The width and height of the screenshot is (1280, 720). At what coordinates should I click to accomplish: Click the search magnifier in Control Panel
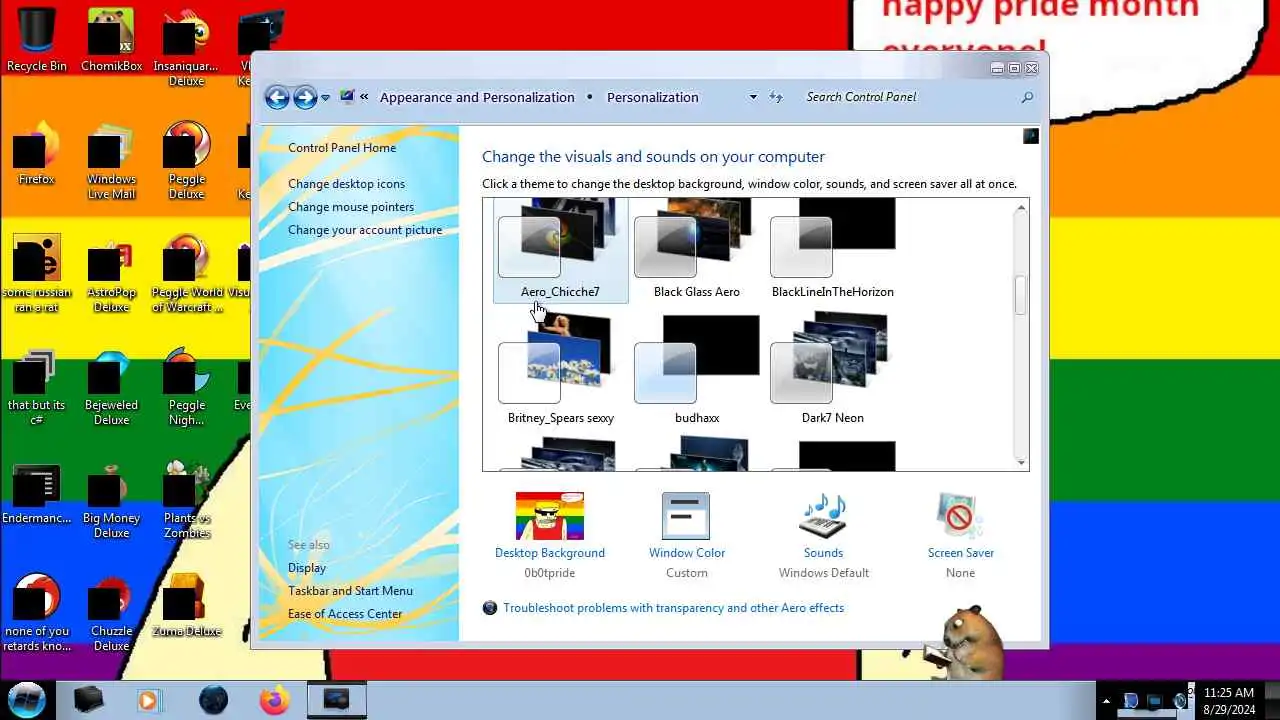point(1027,97)
